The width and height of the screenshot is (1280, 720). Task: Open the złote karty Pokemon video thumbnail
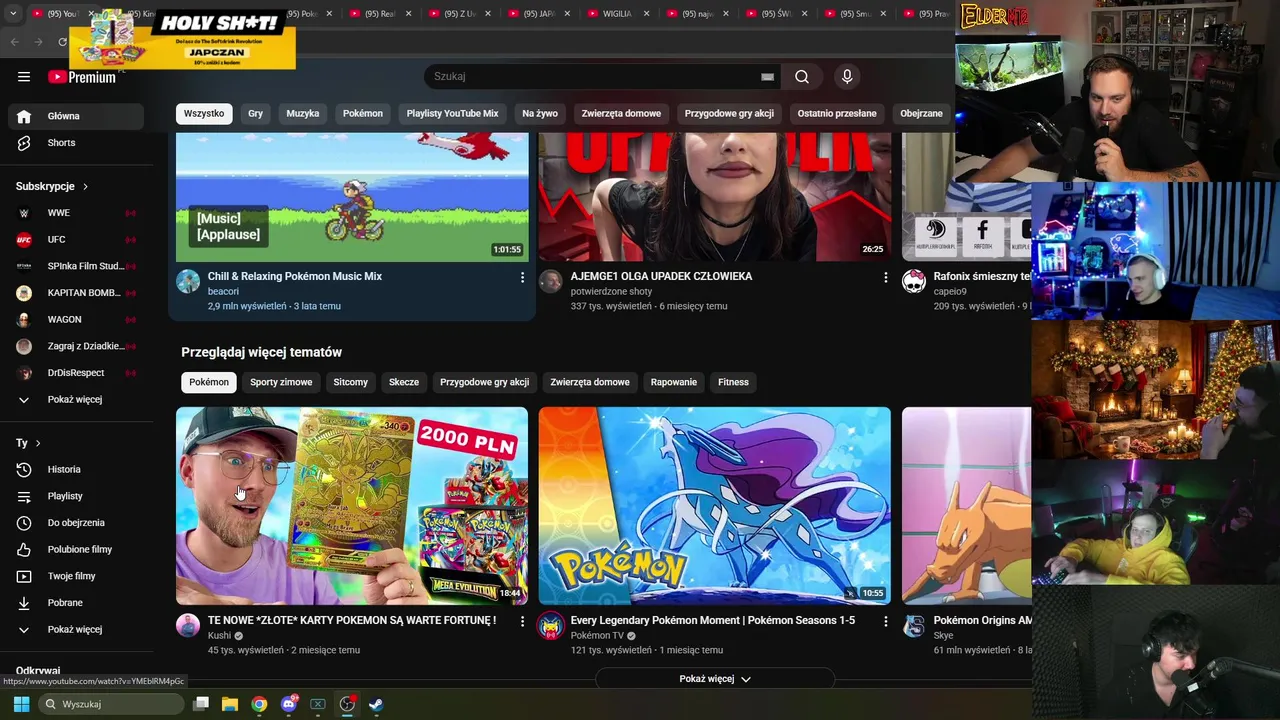(352, 506)
